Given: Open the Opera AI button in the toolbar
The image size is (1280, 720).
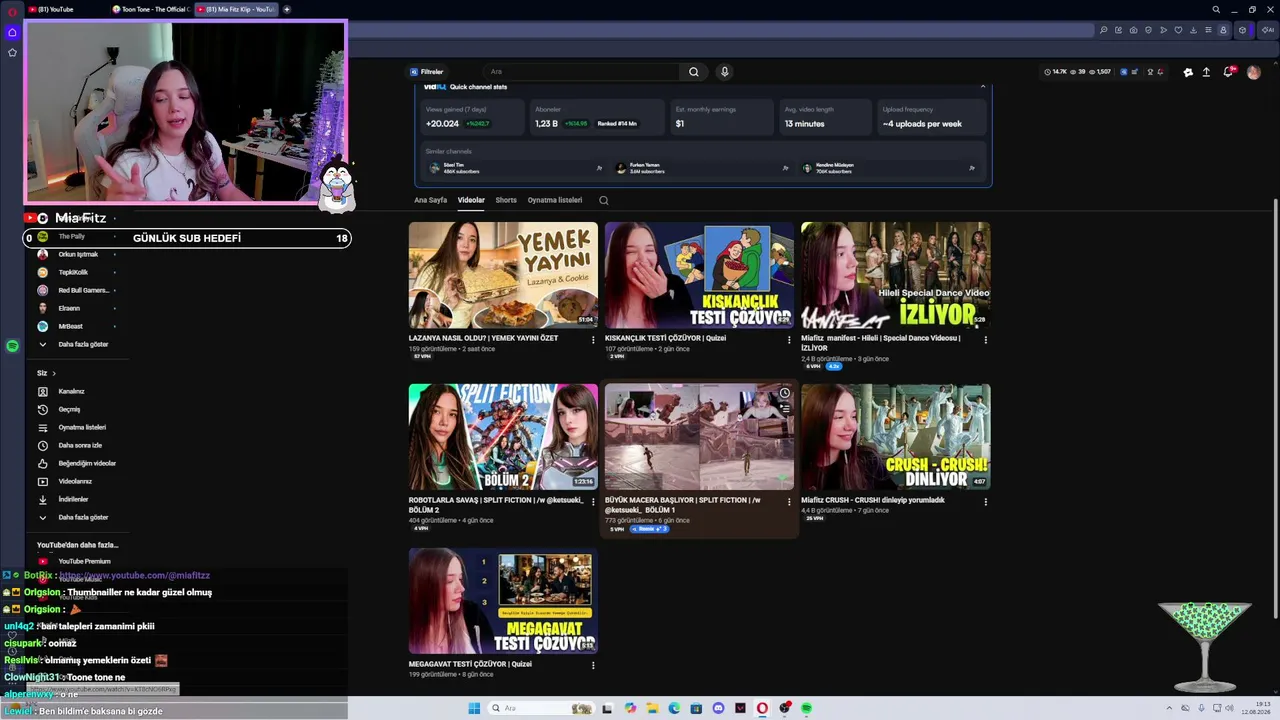Looking at the screenshot, I should coord(1269,30).
